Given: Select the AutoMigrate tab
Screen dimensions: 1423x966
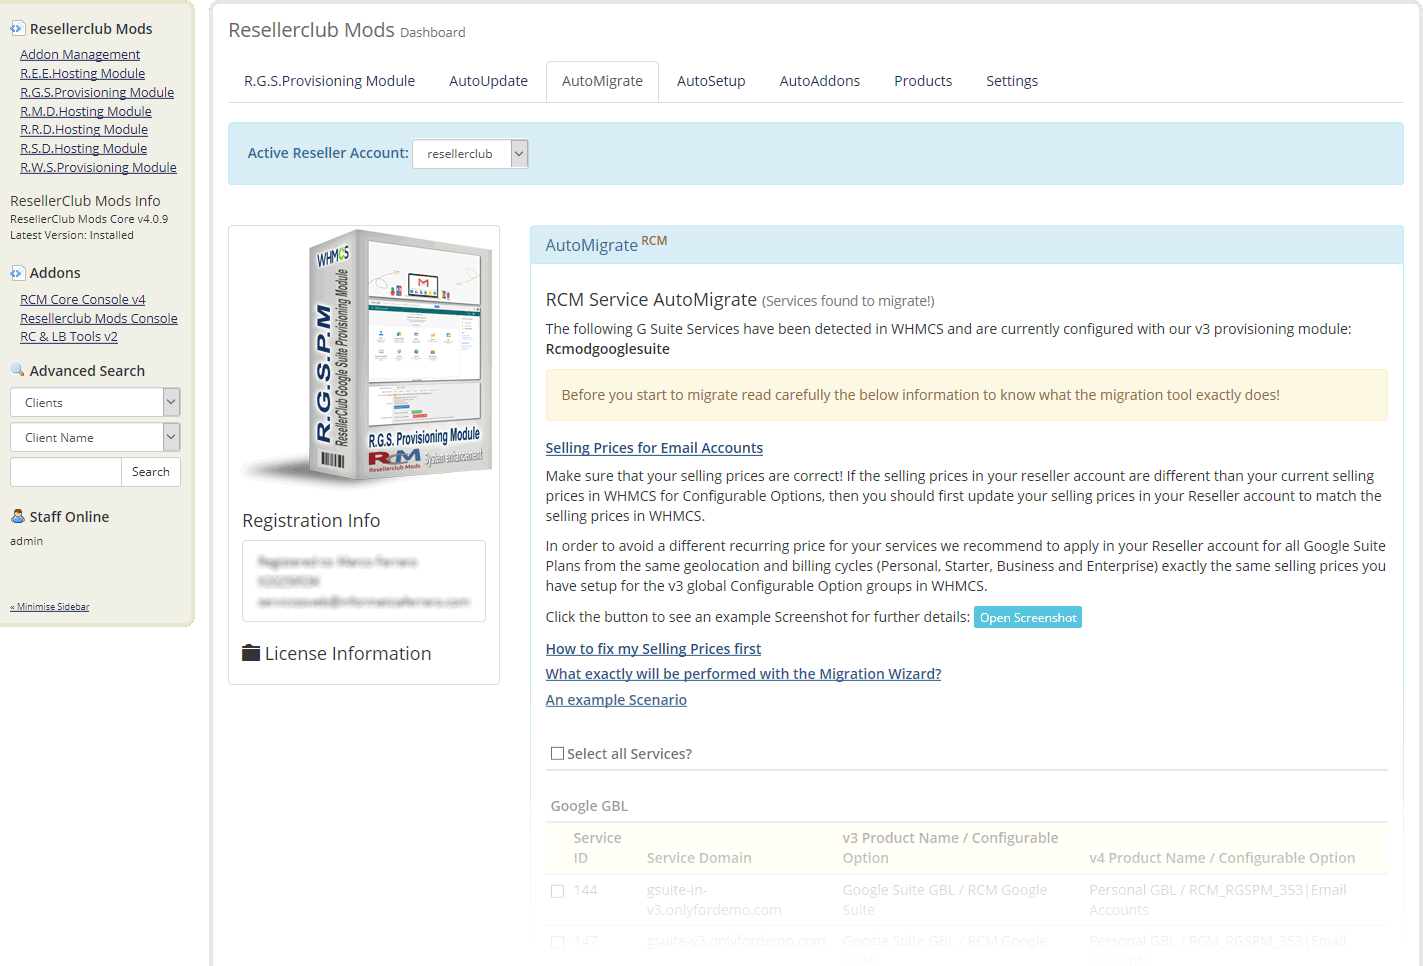Looking at the screenshot, I should [x=602, y=81].
